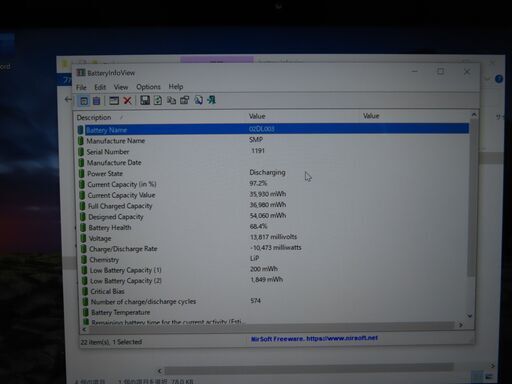Open the View menu
The height and width of the screenshot is (384, 512).
pos(121,87)
